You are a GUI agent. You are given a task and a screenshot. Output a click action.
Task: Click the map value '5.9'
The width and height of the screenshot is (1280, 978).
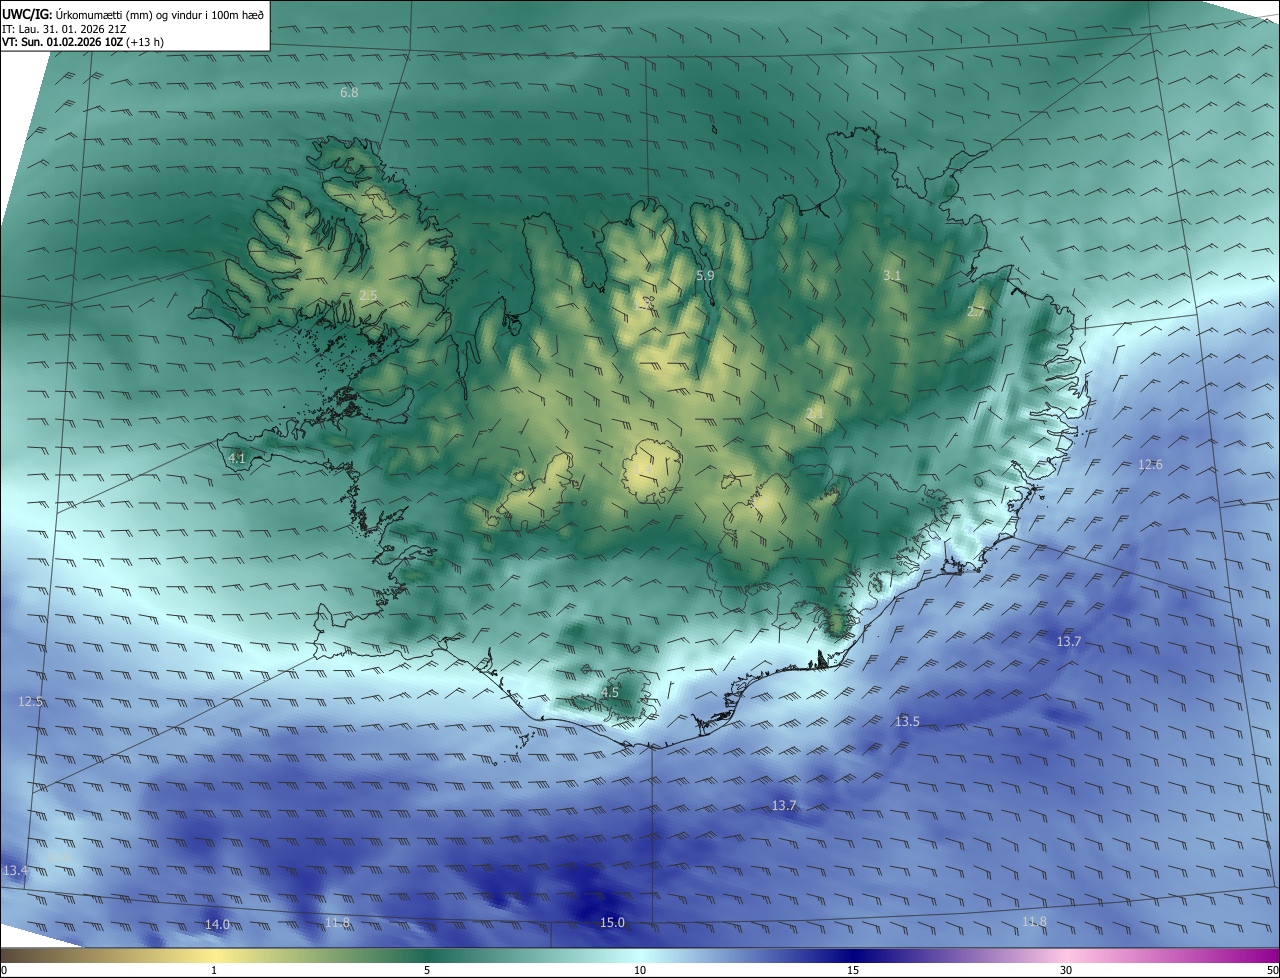(x=705, y=275)
